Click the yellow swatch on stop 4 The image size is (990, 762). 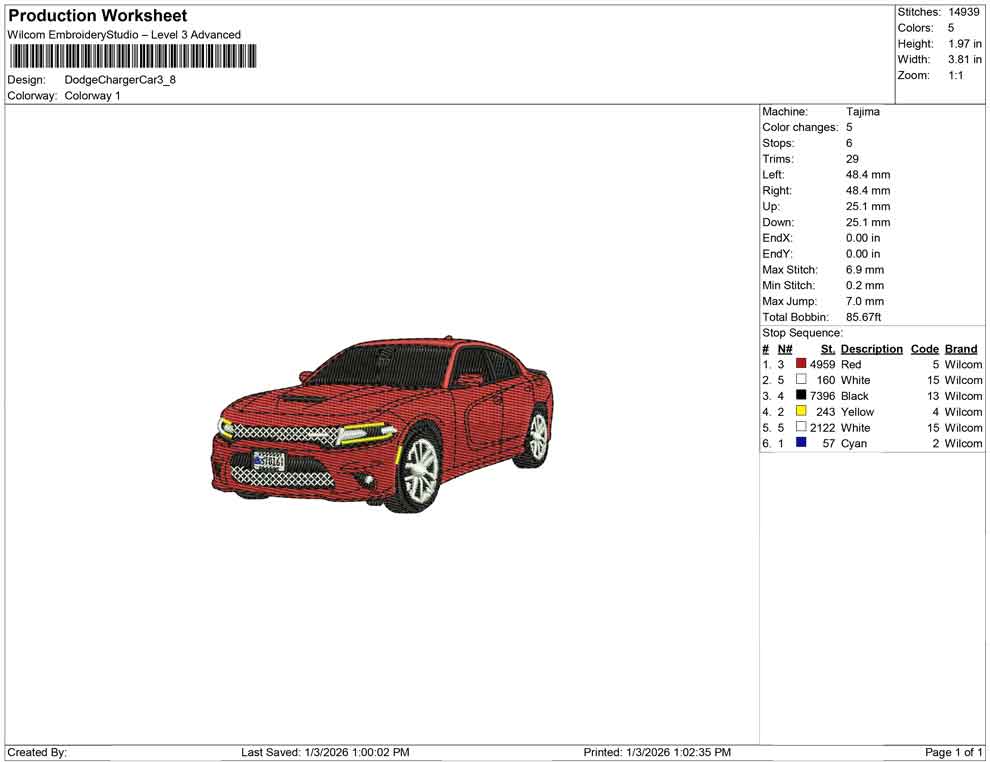pos(800,411)
